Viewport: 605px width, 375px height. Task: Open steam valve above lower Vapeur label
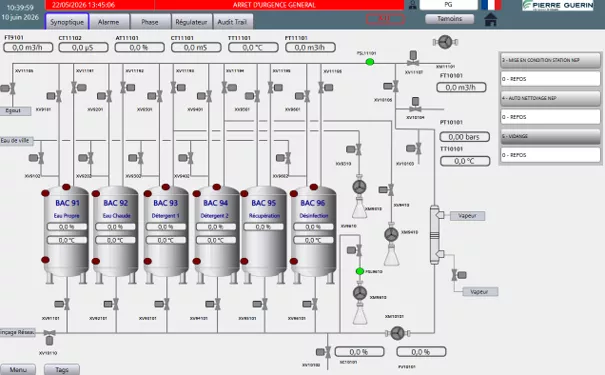(x=459, y=275)
